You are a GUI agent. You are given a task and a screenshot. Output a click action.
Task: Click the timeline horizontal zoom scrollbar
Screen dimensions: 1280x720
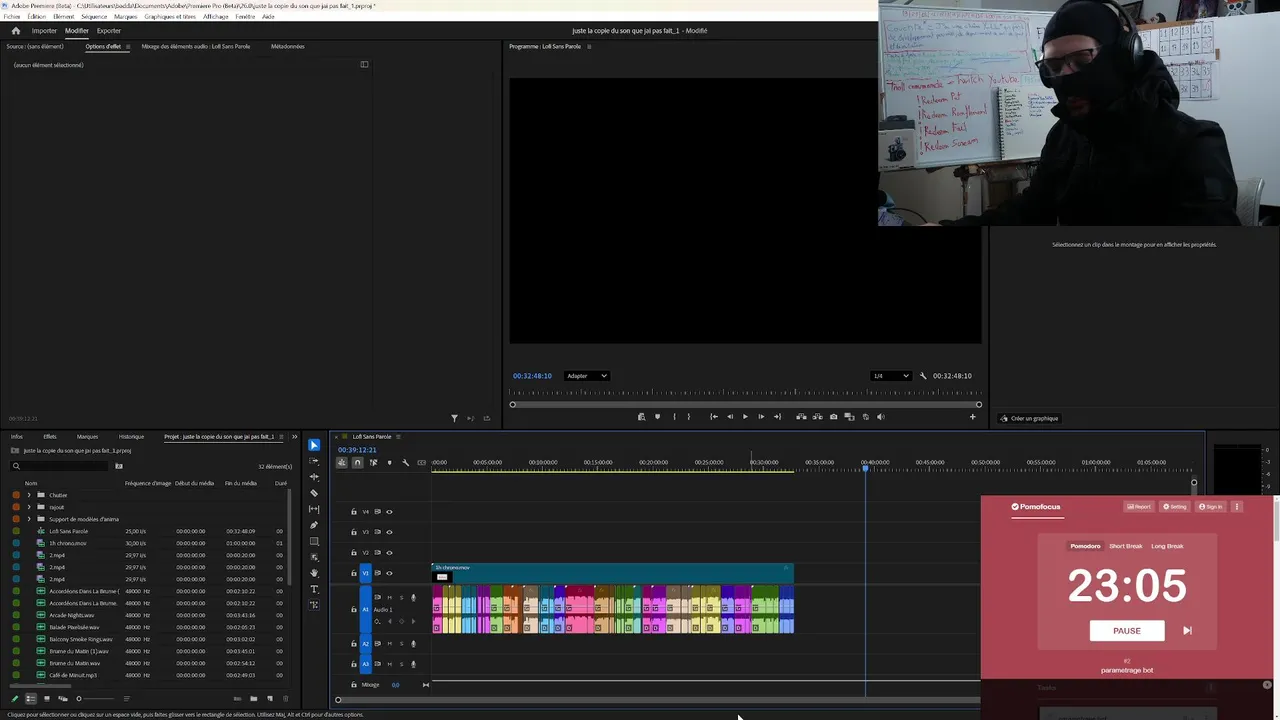(660, 699)
